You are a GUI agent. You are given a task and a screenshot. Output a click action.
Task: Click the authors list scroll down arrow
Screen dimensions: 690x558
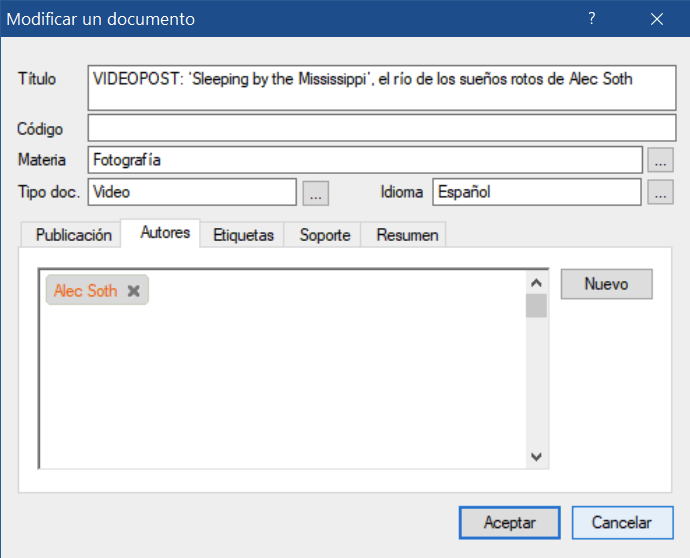(537, 456)
